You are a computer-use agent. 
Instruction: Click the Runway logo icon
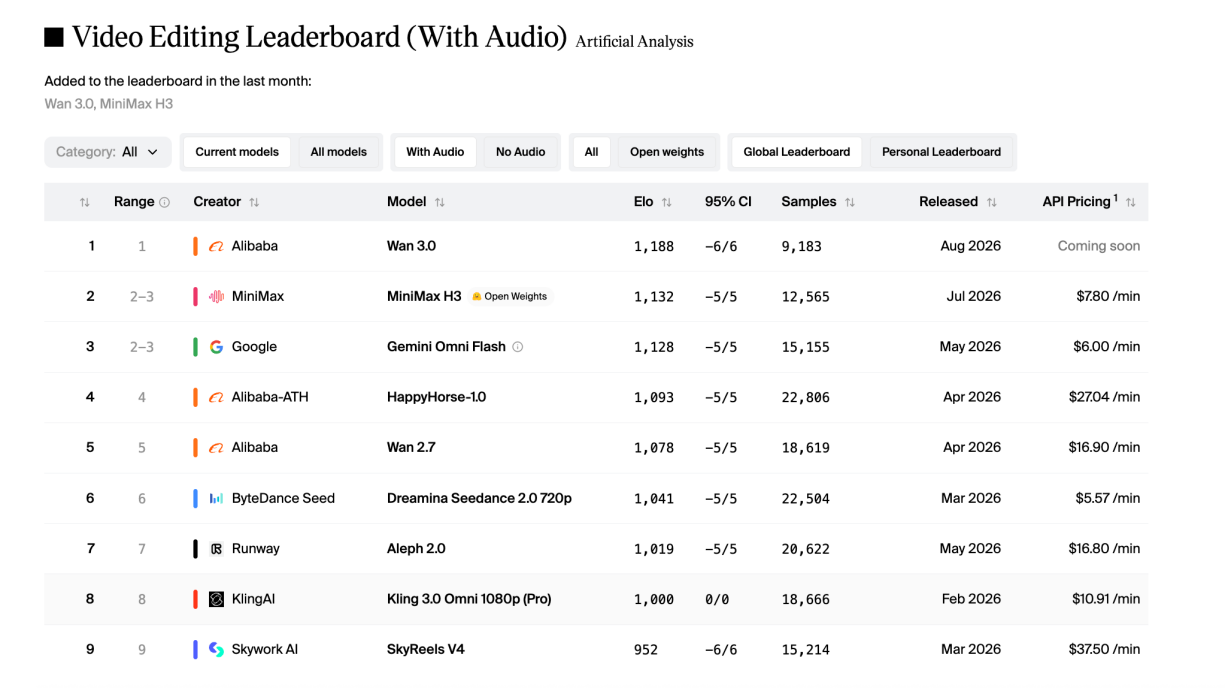216,549
